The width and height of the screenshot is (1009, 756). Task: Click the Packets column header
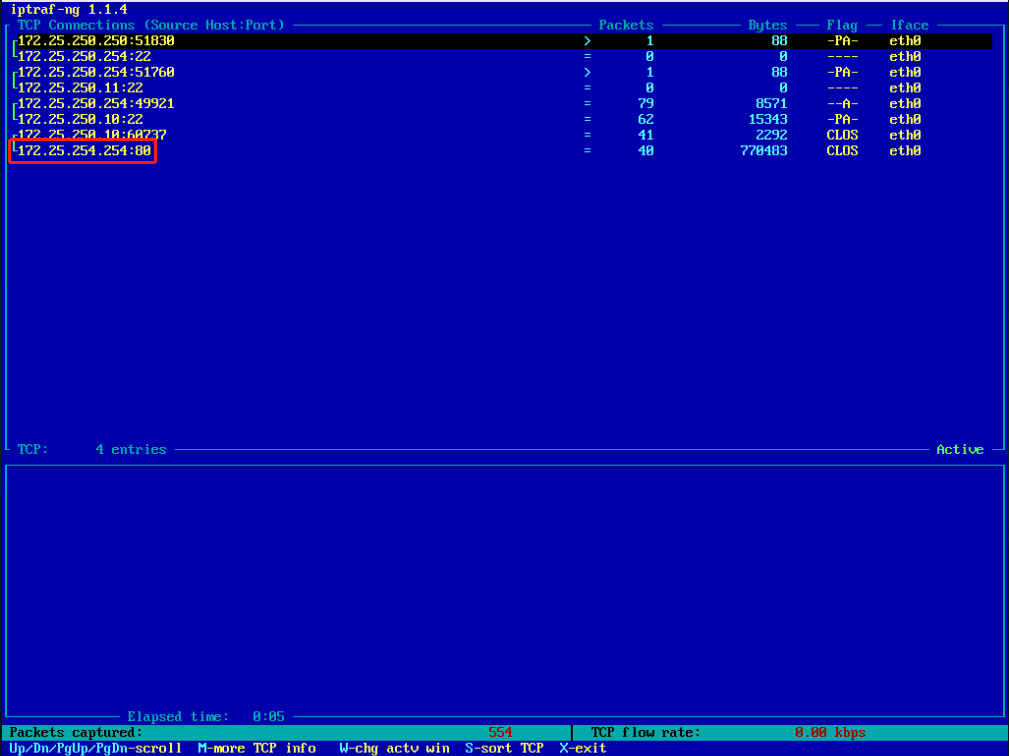coord(626,25)
